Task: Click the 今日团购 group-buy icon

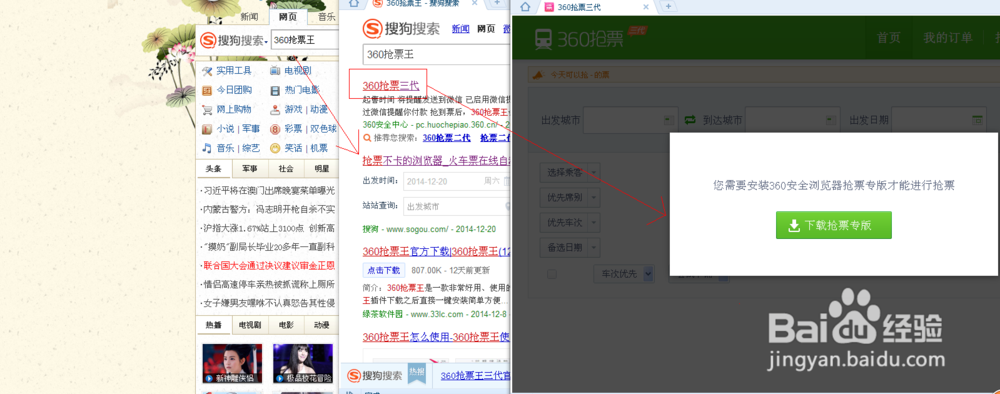Action: pos(207,90)
